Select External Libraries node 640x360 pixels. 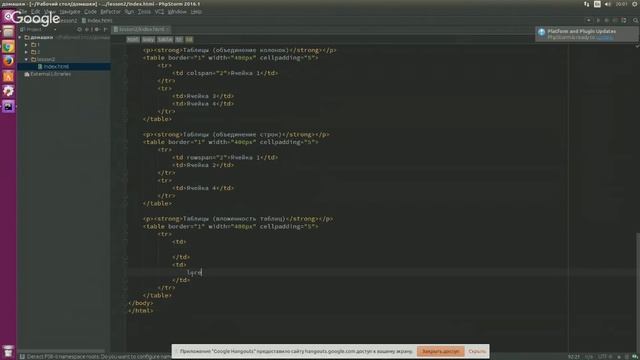(x=47, y=74)
